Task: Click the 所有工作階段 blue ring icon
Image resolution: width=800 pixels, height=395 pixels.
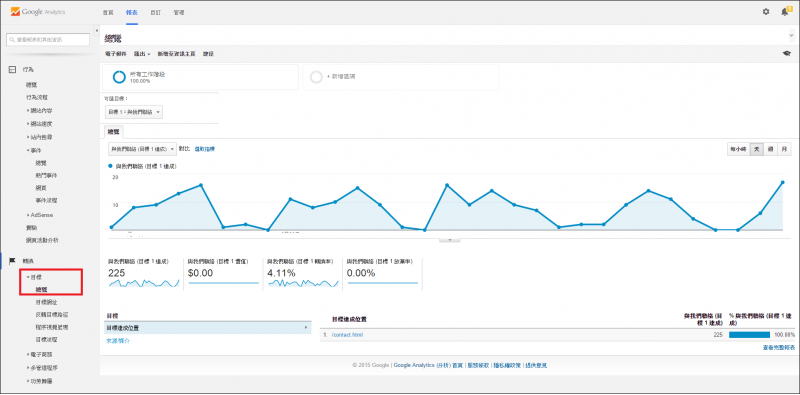Action: click(119, 77)
